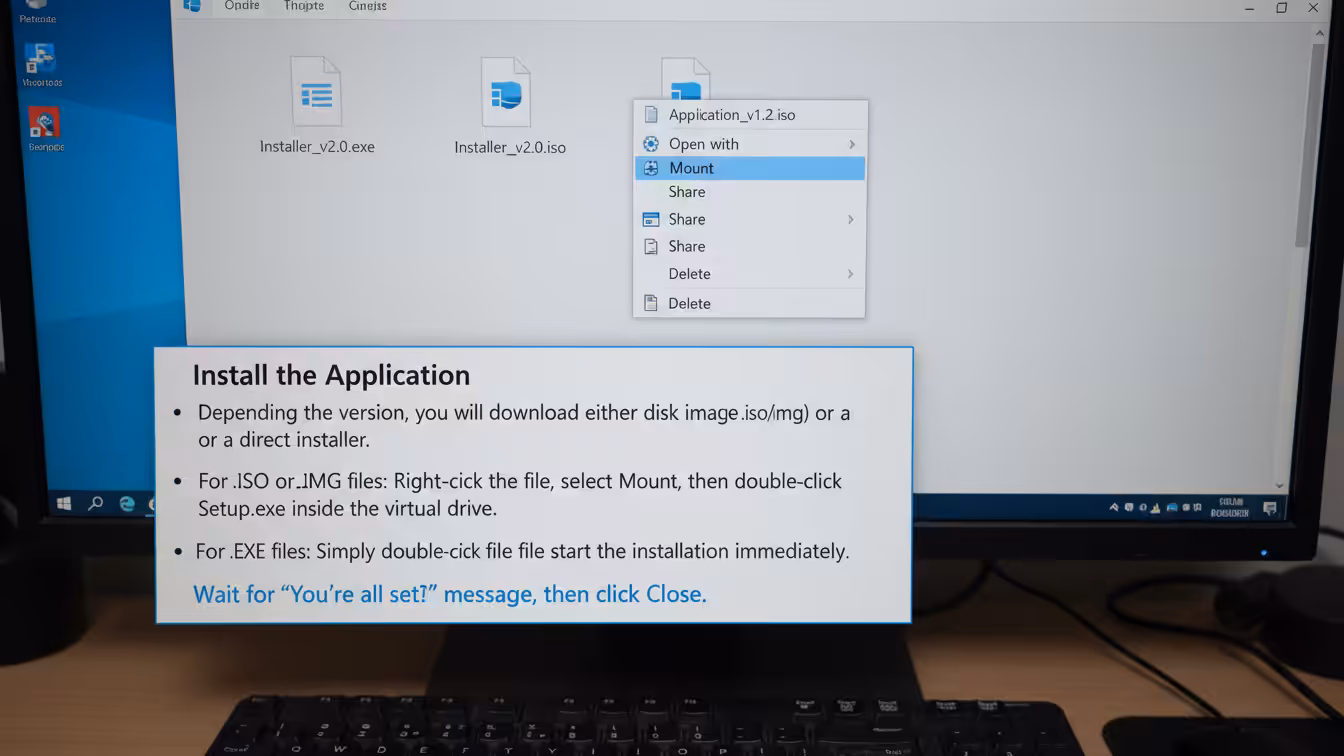1344x756 pixels.
Task: Click the Application_v1.2.iso header entry
Action: (750, 115)
